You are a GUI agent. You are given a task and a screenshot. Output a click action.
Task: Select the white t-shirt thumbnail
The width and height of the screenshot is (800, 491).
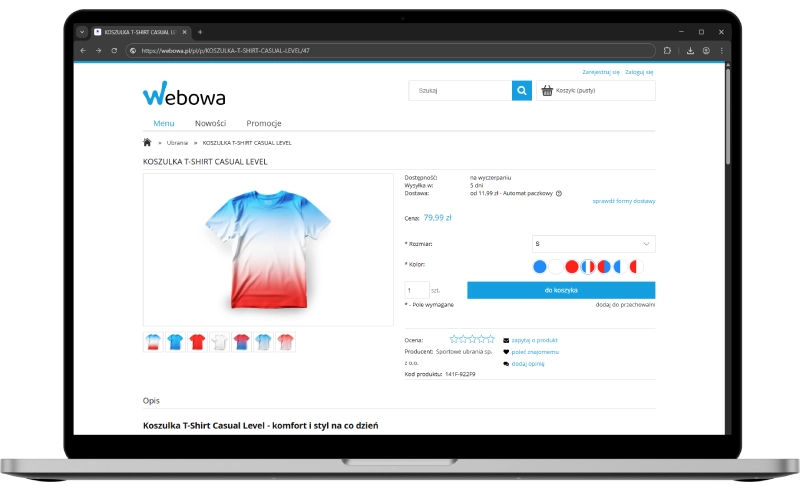[x=219, y=341]
